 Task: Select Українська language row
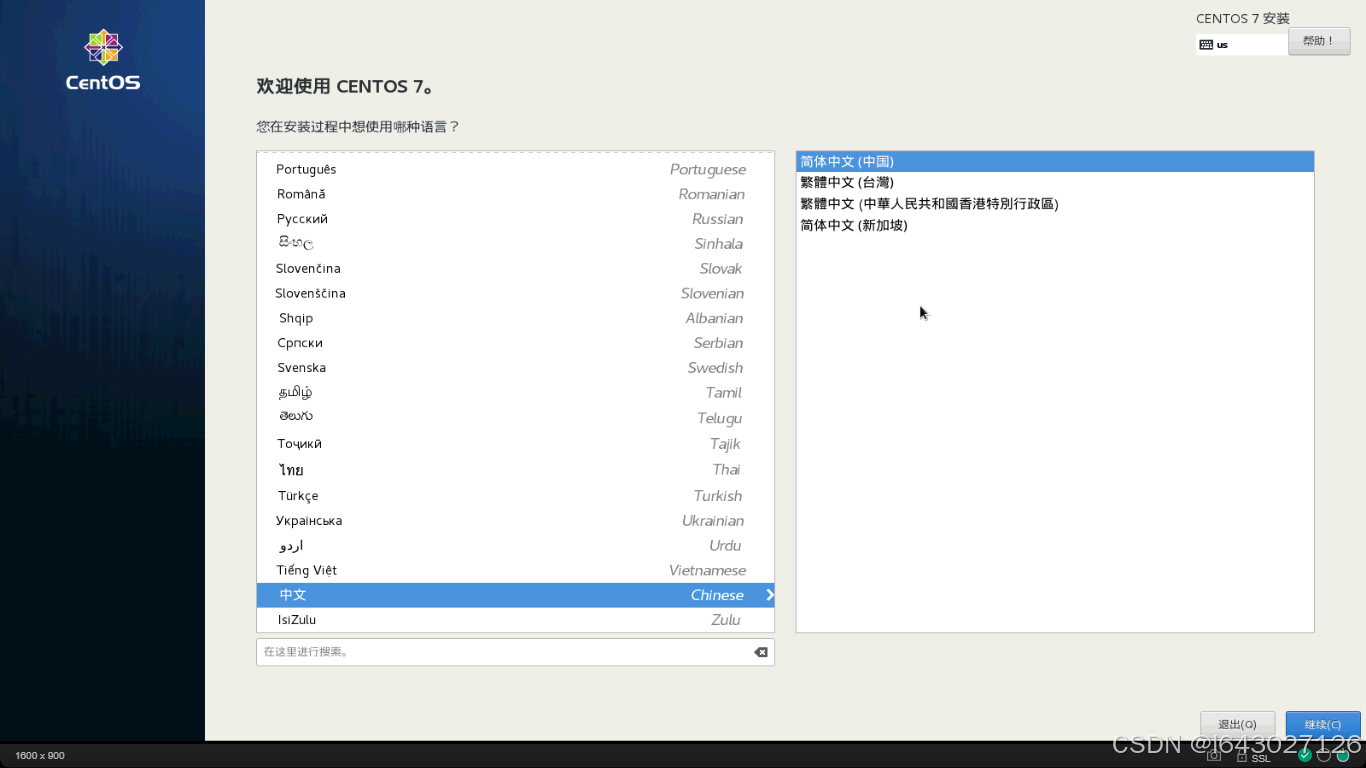(x=515, y=521)
